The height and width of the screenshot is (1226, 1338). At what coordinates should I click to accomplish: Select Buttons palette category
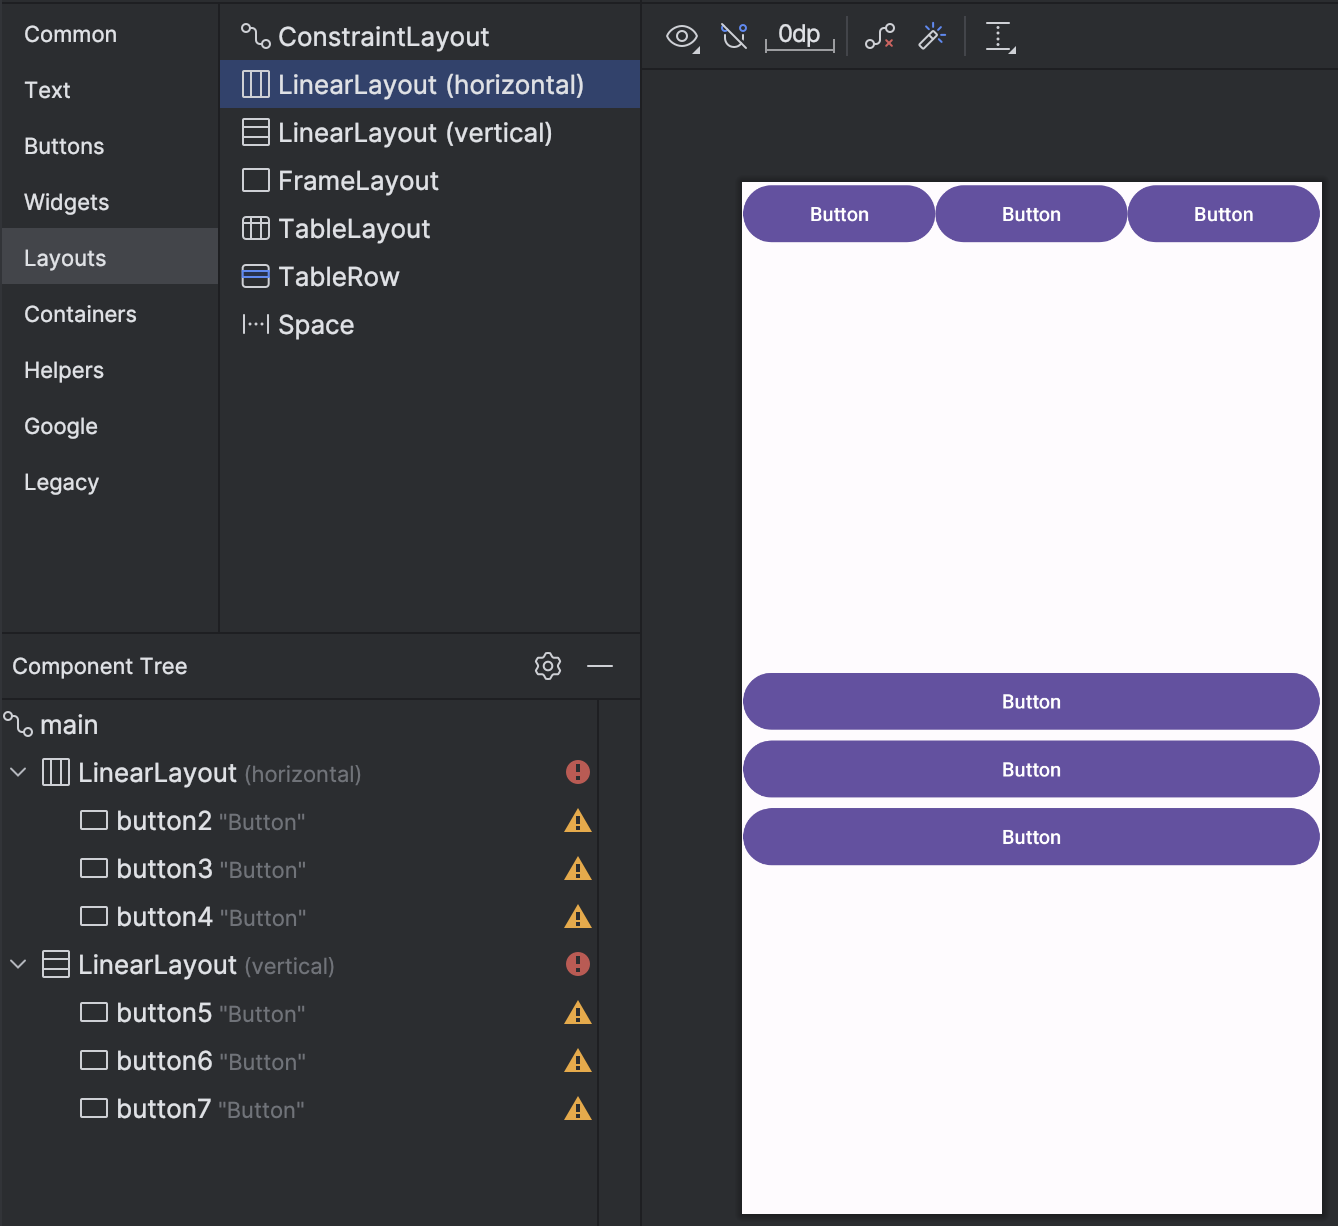(x=110, y=146)
